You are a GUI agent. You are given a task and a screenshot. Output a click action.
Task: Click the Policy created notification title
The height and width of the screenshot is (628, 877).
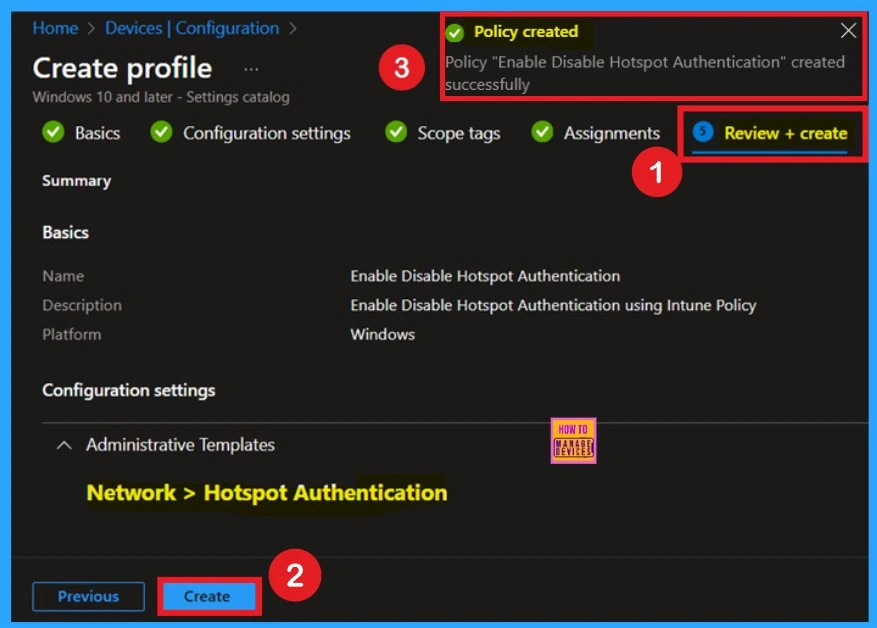(x=526, y=32)
